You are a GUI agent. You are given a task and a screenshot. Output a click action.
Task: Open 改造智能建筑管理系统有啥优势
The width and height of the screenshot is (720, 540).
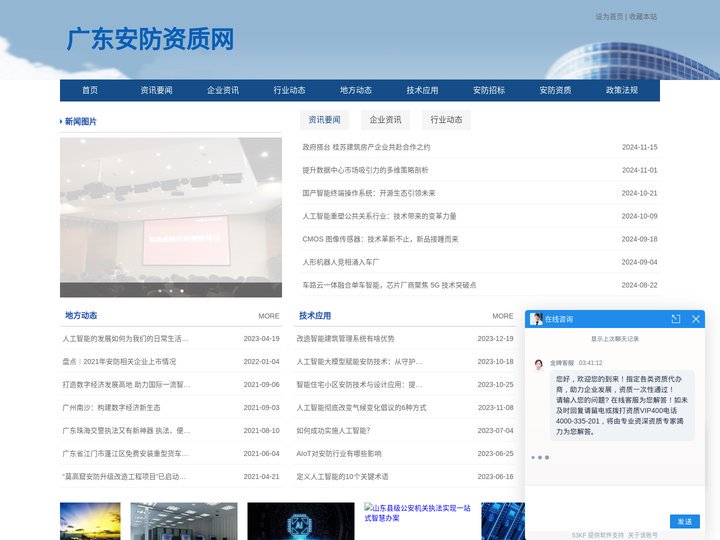(x=345, y=339)
